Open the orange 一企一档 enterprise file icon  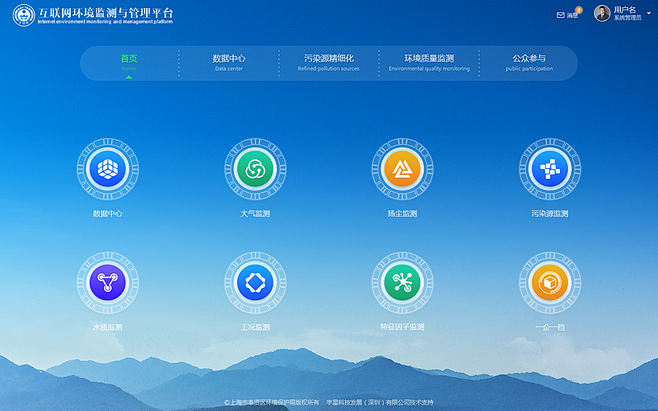point(549,282)
